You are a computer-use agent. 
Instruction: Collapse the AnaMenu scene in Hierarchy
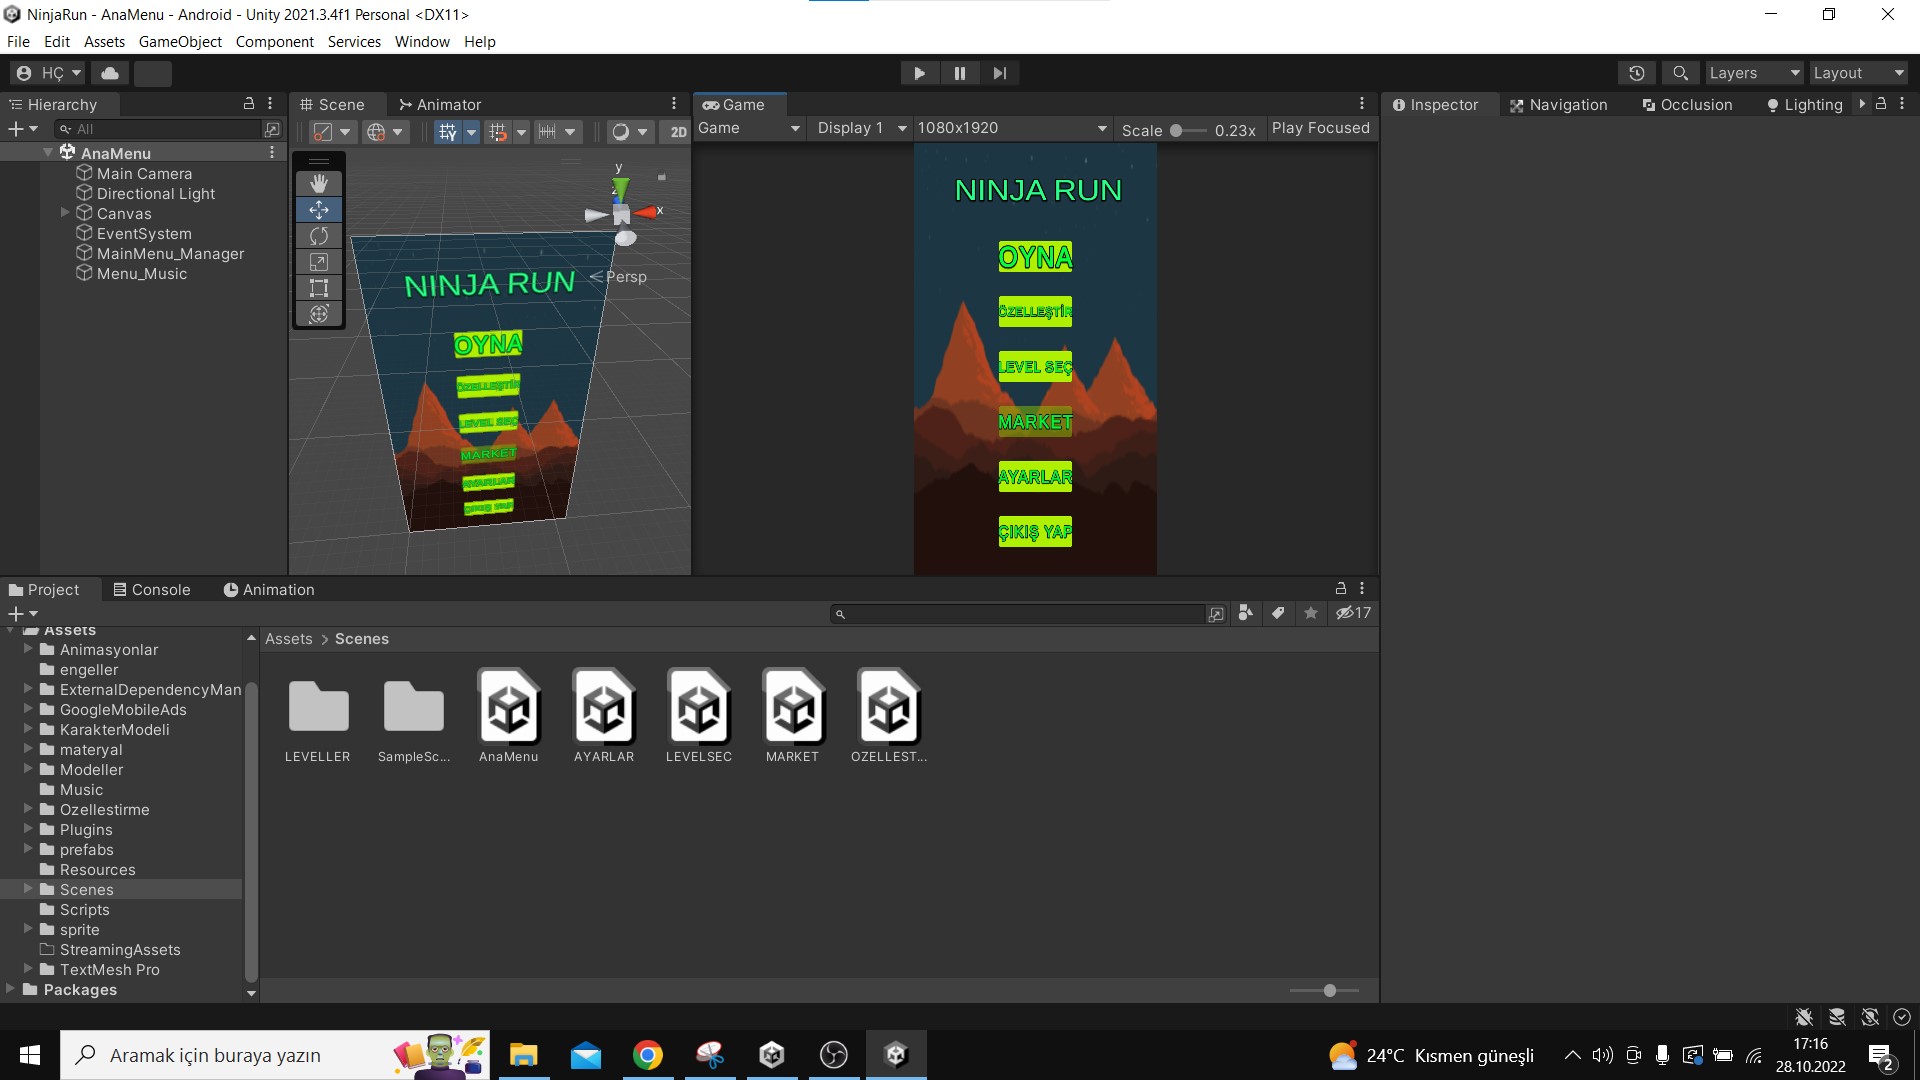click(48, 153)
